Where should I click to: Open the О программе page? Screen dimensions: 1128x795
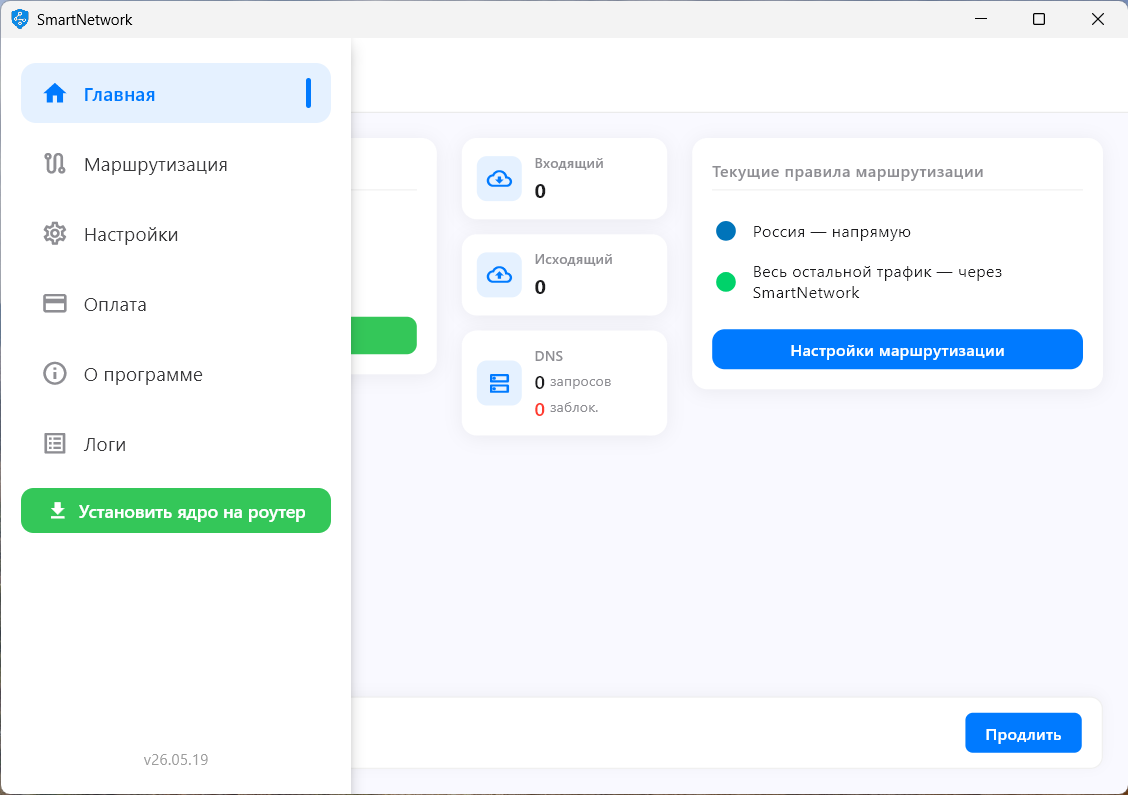pyautogui.click(x=176, y=373)
